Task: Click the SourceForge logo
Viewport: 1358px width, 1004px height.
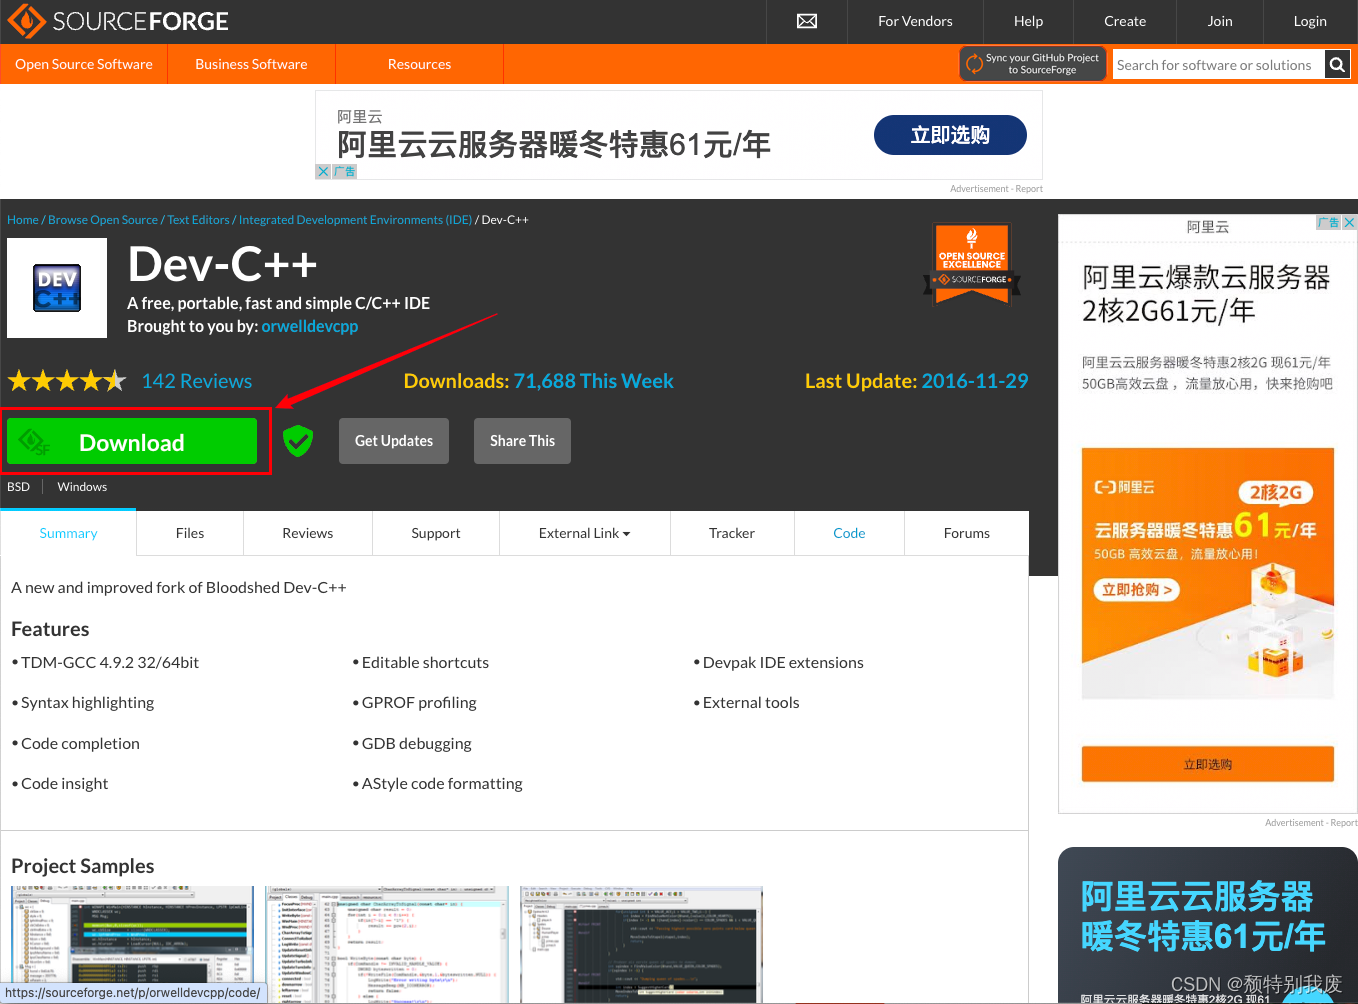Action: point(118,21)
